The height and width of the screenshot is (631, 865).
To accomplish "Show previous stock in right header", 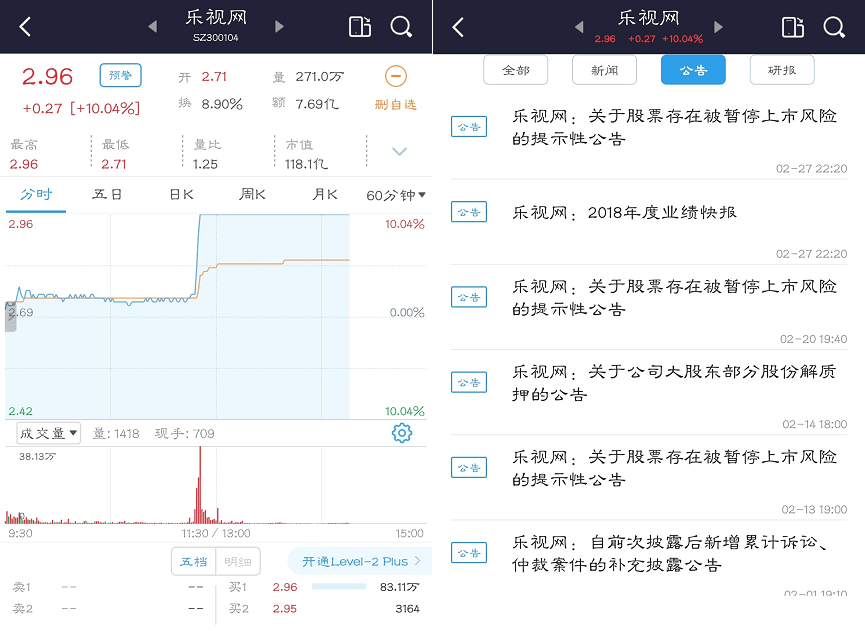I will 579,26.
